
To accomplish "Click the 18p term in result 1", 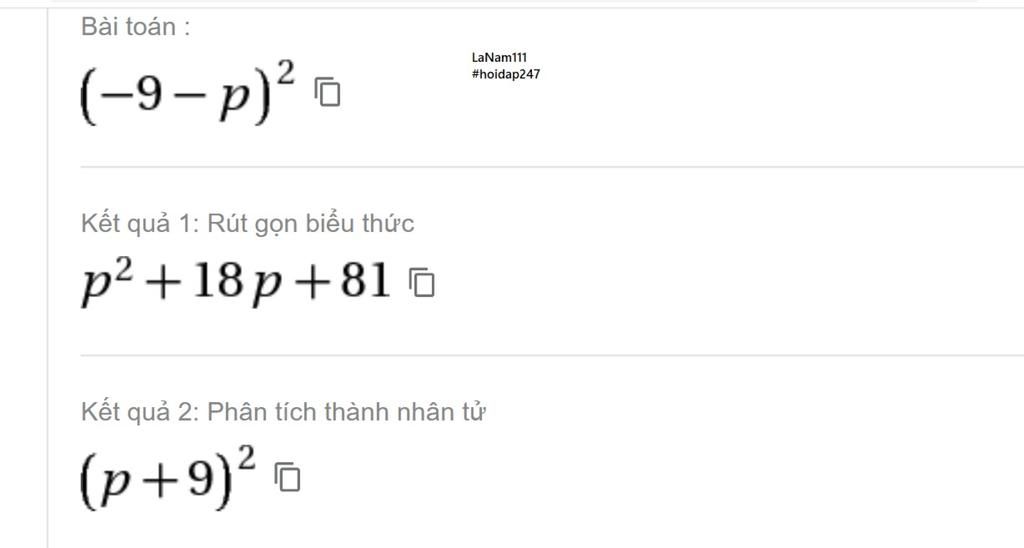I will (236, 283).
